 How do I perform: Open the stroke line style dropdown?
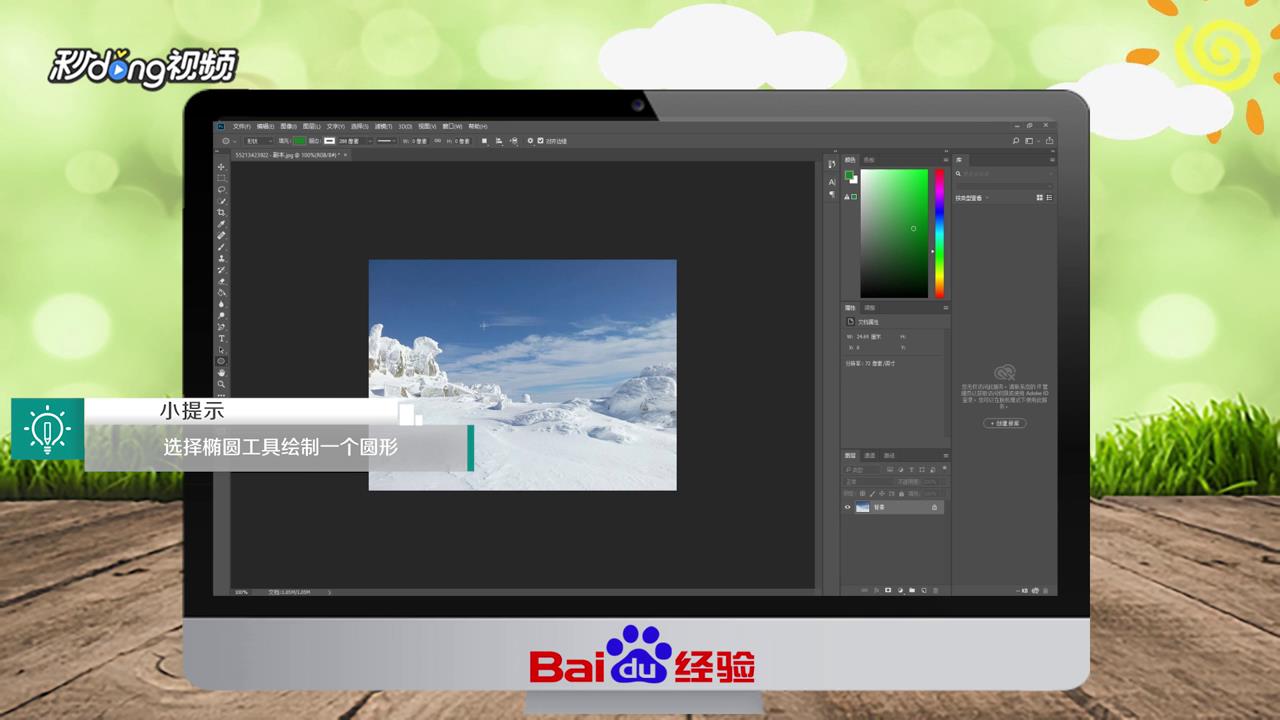pyautogui.click(x=388, y=141)
